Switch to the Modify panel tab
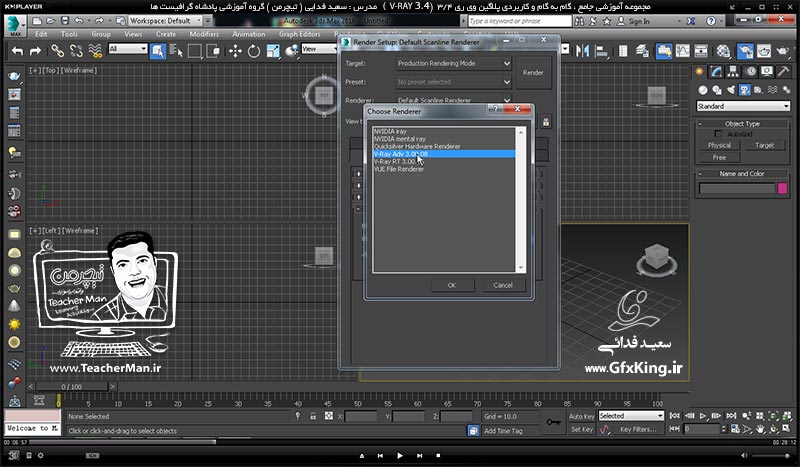 [716, 71]
